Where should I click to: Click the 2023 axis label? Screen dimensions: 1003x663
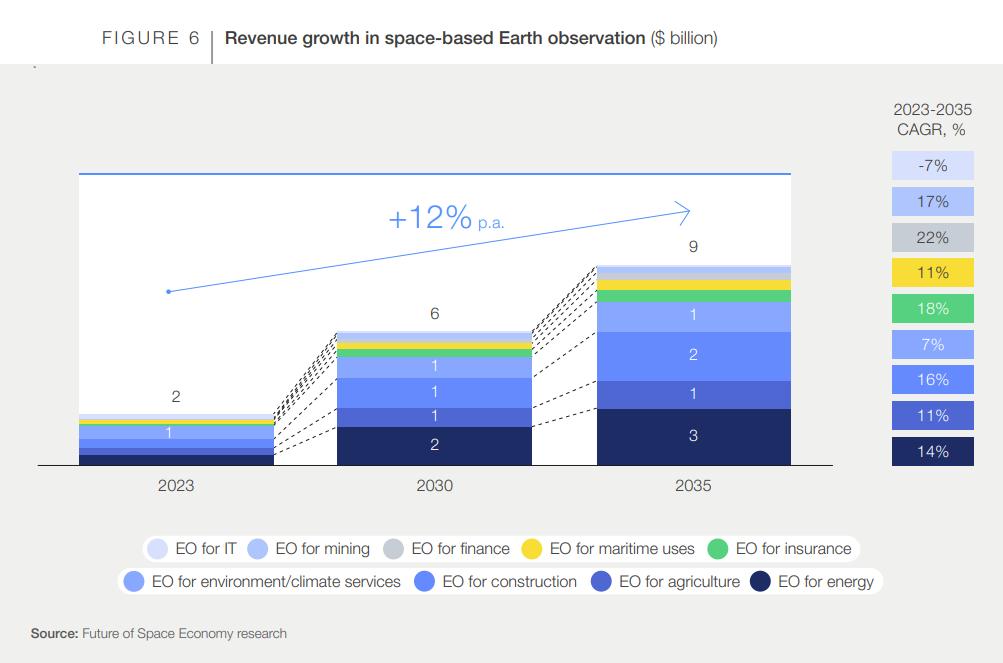176,486
